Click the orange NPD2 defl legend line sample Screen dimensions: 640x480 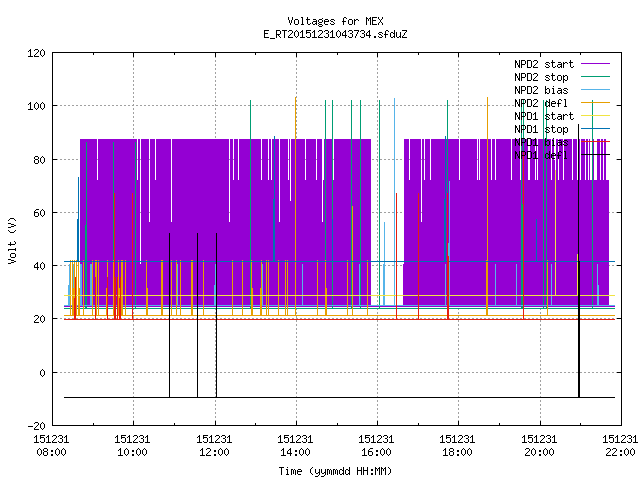coord(596,103)
